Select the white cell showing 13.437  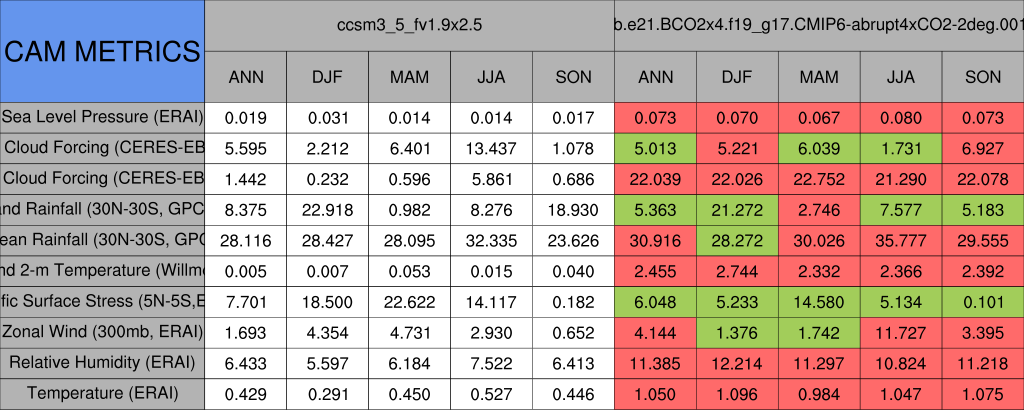click(491, 147)
